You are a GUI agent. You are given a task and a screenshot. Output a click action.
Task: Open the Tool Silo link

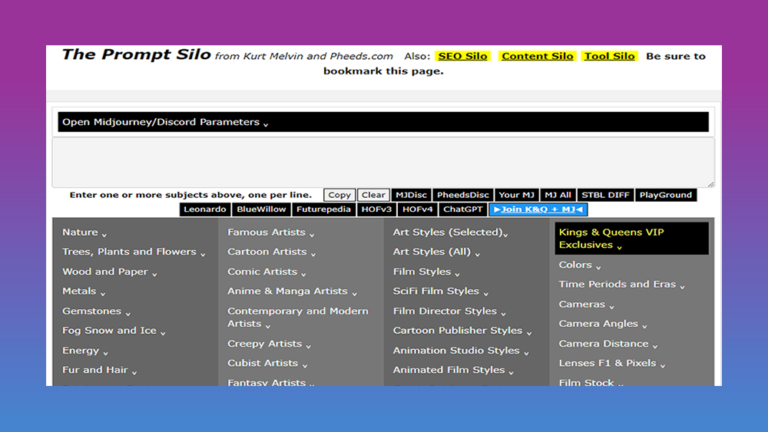pyautogui.click(x=609, y=56)
